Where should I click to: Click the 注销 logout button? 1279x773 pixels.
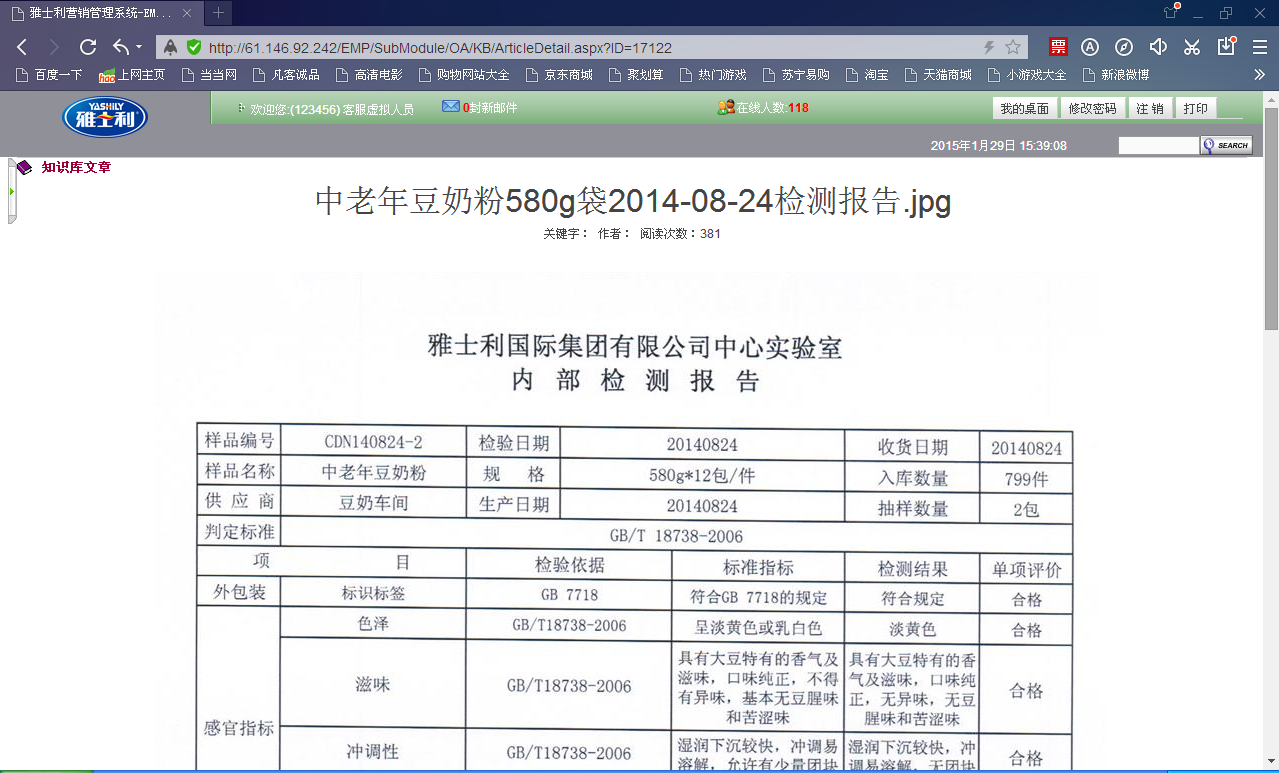pos(1150,108)
